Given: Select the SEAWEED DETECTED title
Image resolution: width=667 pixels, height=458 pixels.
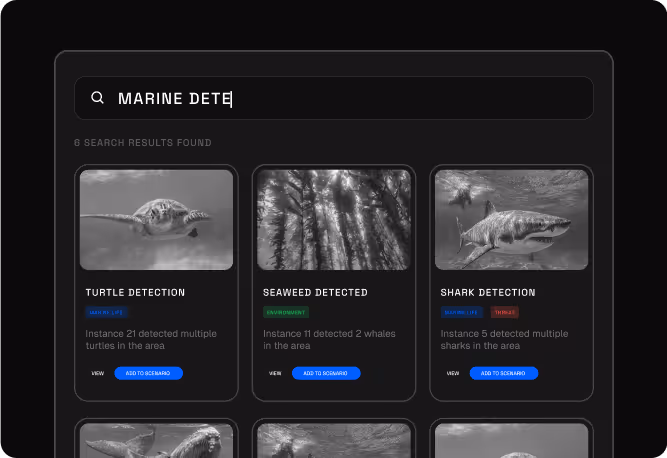Looking at the screenshot, I should (x=315, y=293).
